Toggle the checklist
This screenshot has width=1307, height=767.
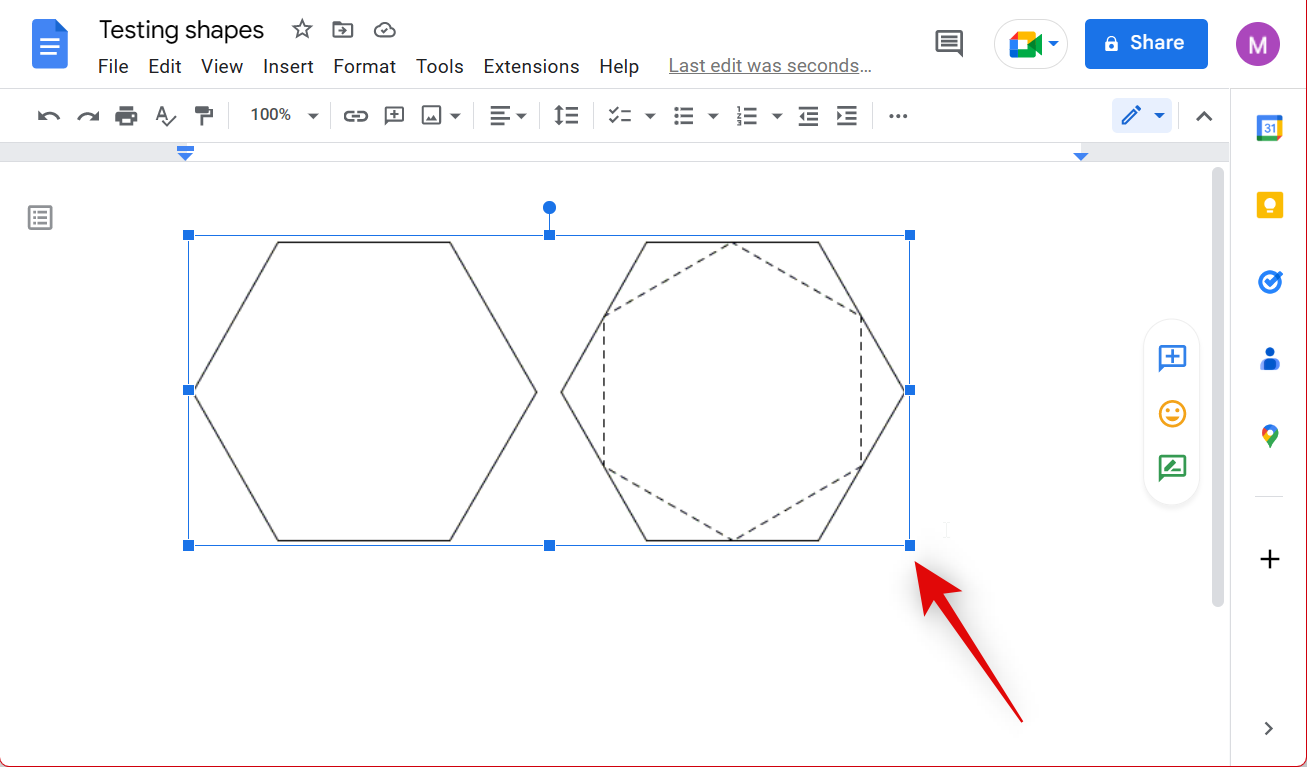(620, 116)
